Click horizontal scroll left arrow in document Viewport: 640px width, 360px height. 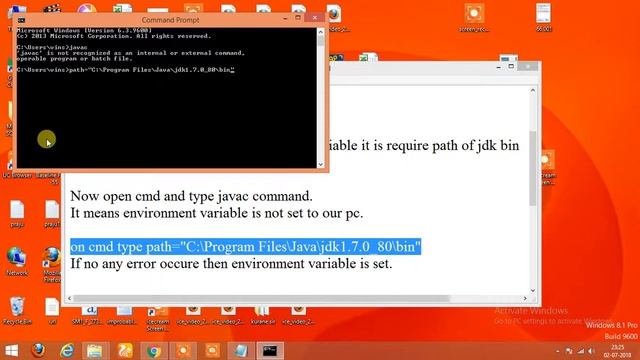point(69,298)
